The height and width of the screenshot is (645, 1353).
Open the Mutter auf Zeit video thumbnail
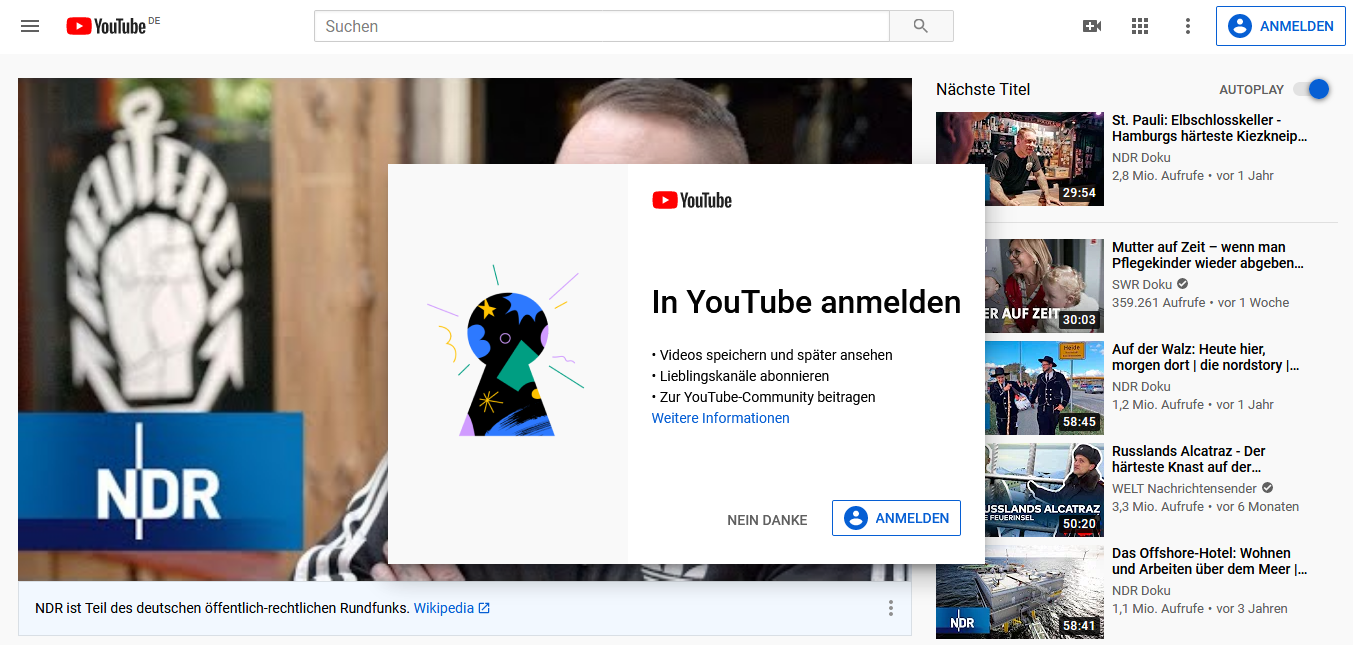tap(1044, 286)
